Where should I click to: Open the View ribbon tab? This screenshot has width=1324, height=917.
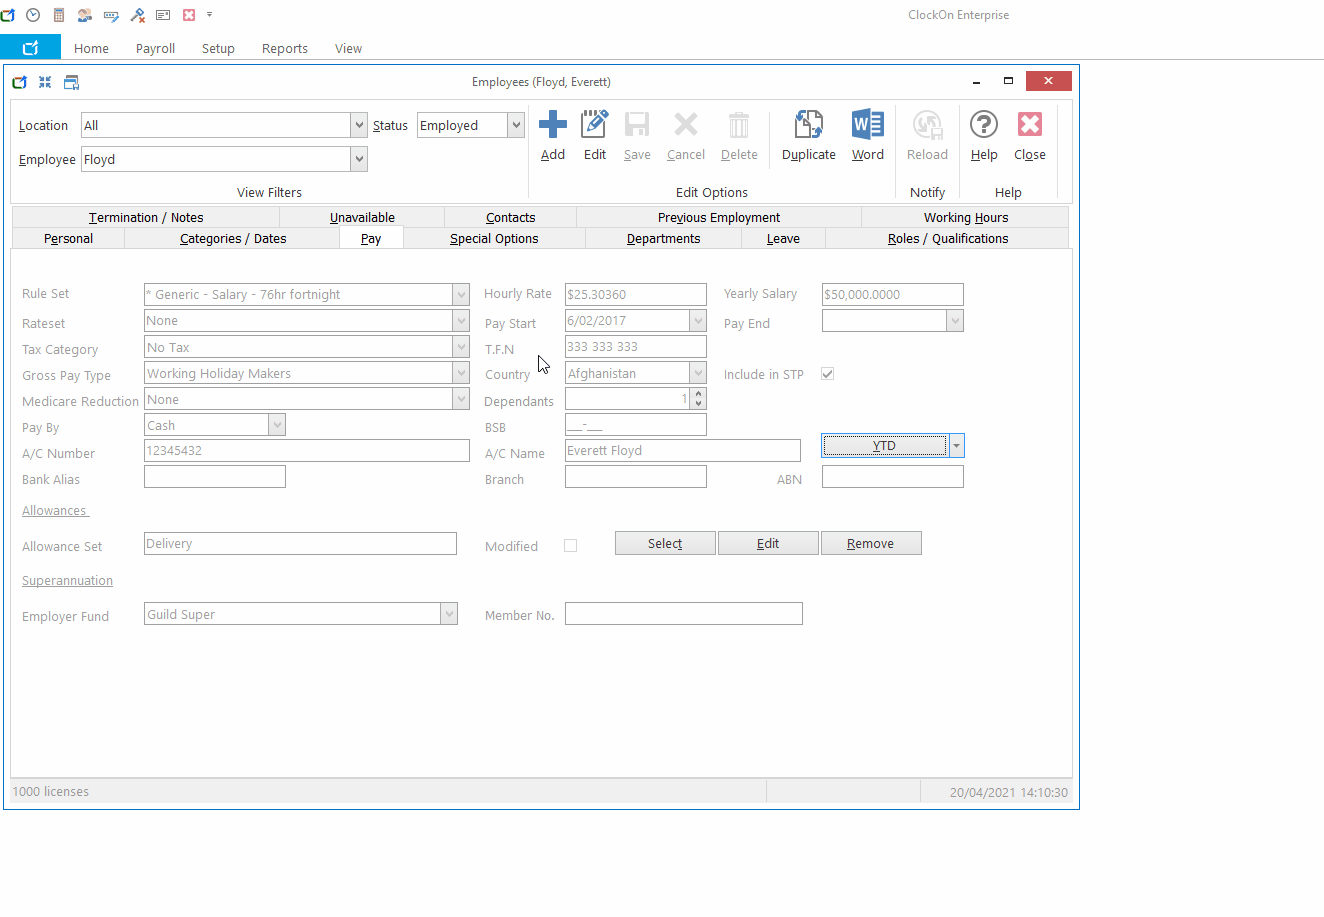pyautogui.click(x=348, y=48)
